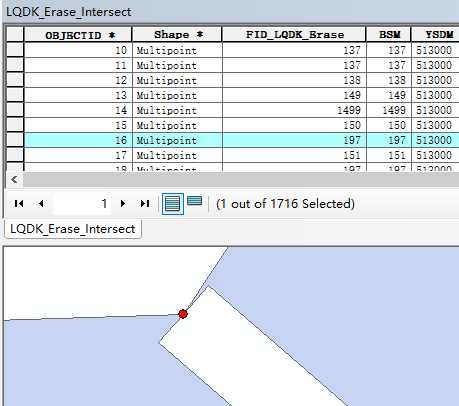Select row selector for OBJECTID 11
Screen dimensions: 459x406
pos(15,65)
